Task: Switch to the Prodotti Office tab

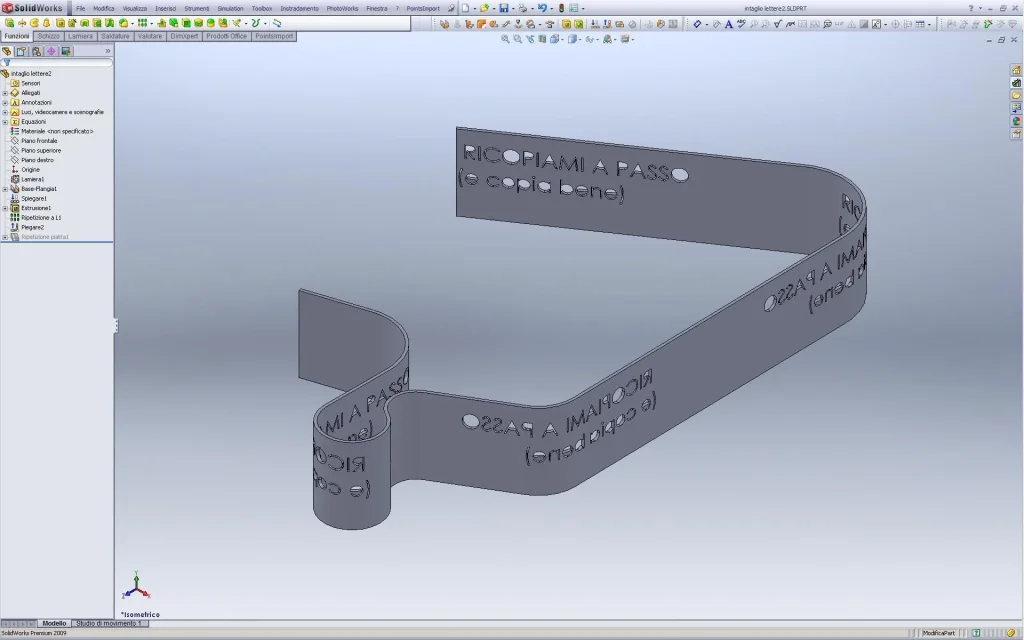Action: tap(227, 36)
